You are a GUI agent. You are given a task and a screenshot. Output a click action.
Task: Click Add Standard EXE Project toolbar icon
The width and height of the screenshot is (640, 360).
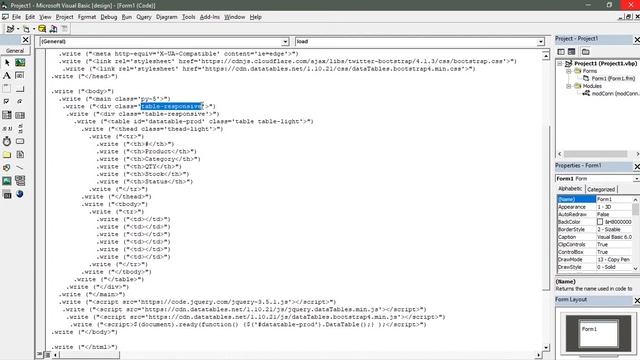pos(10,29)
